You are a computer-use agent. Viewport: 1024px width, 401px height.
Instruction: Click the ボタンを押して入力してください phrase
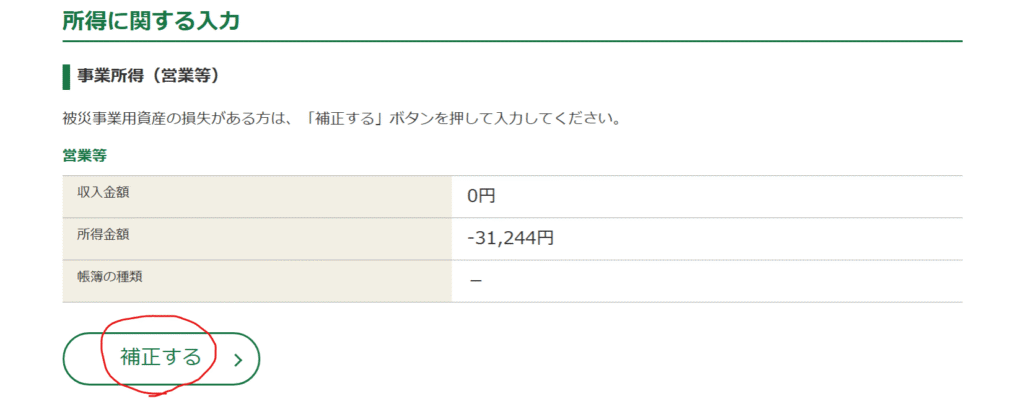pyautogui.click(x=510, y=119)
